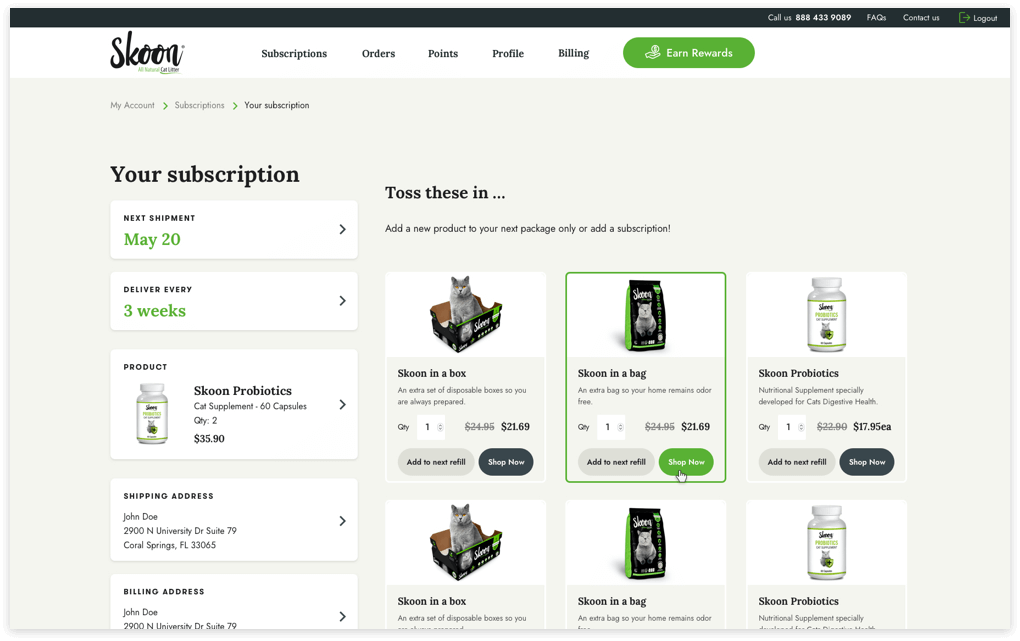Image resolution: width=1020 pixels, height=641 pixels.
Task: Click Shop Now for Skoon in a bag
Action: 686,462
